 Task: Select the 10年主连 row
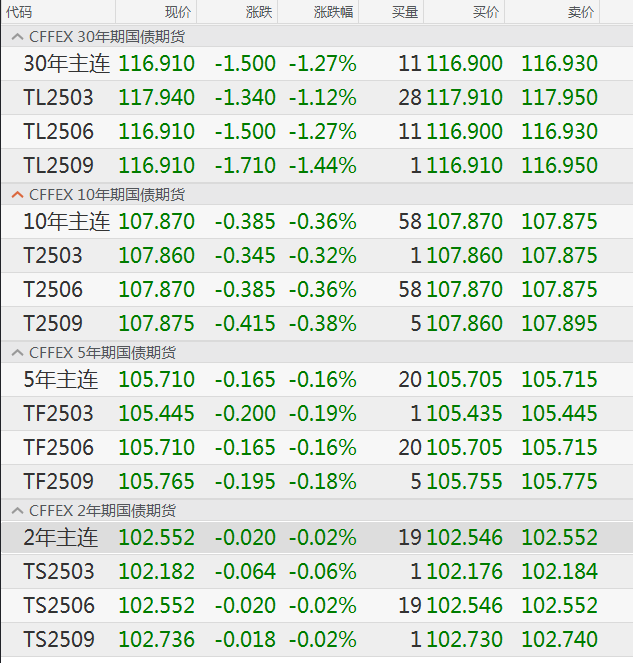tap(66, 222)
